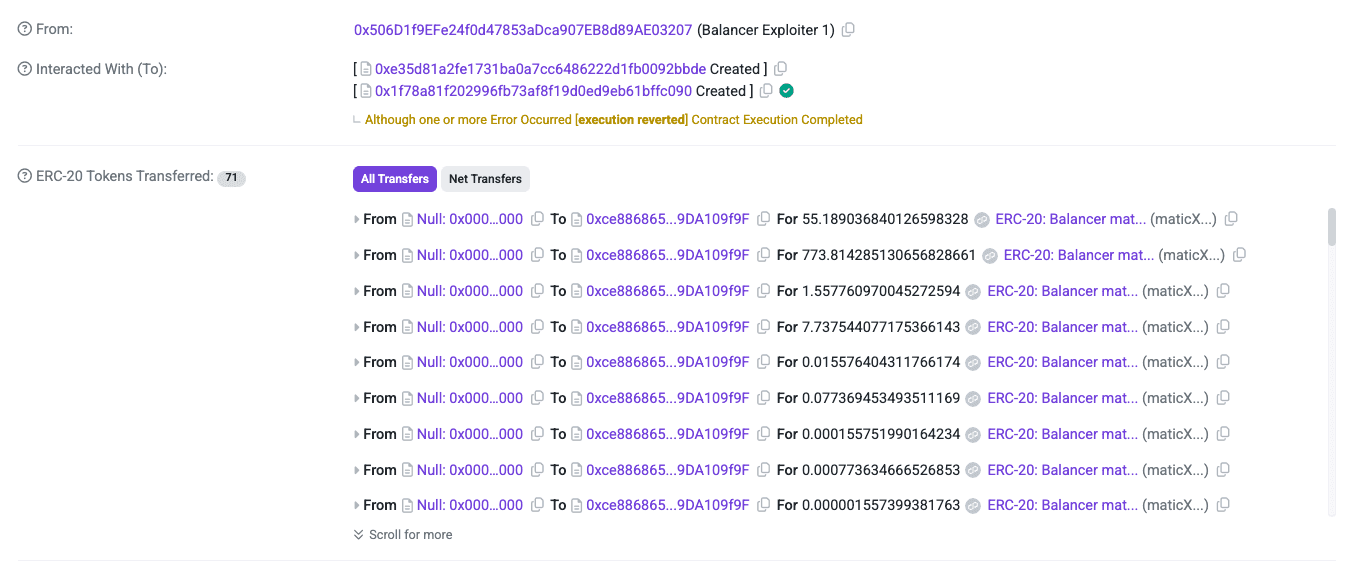The width and height of the screenshot is (1353, 579).
Task: Expand the last visible transfer row
Action: pyautogui.click(x=358, y=505)
